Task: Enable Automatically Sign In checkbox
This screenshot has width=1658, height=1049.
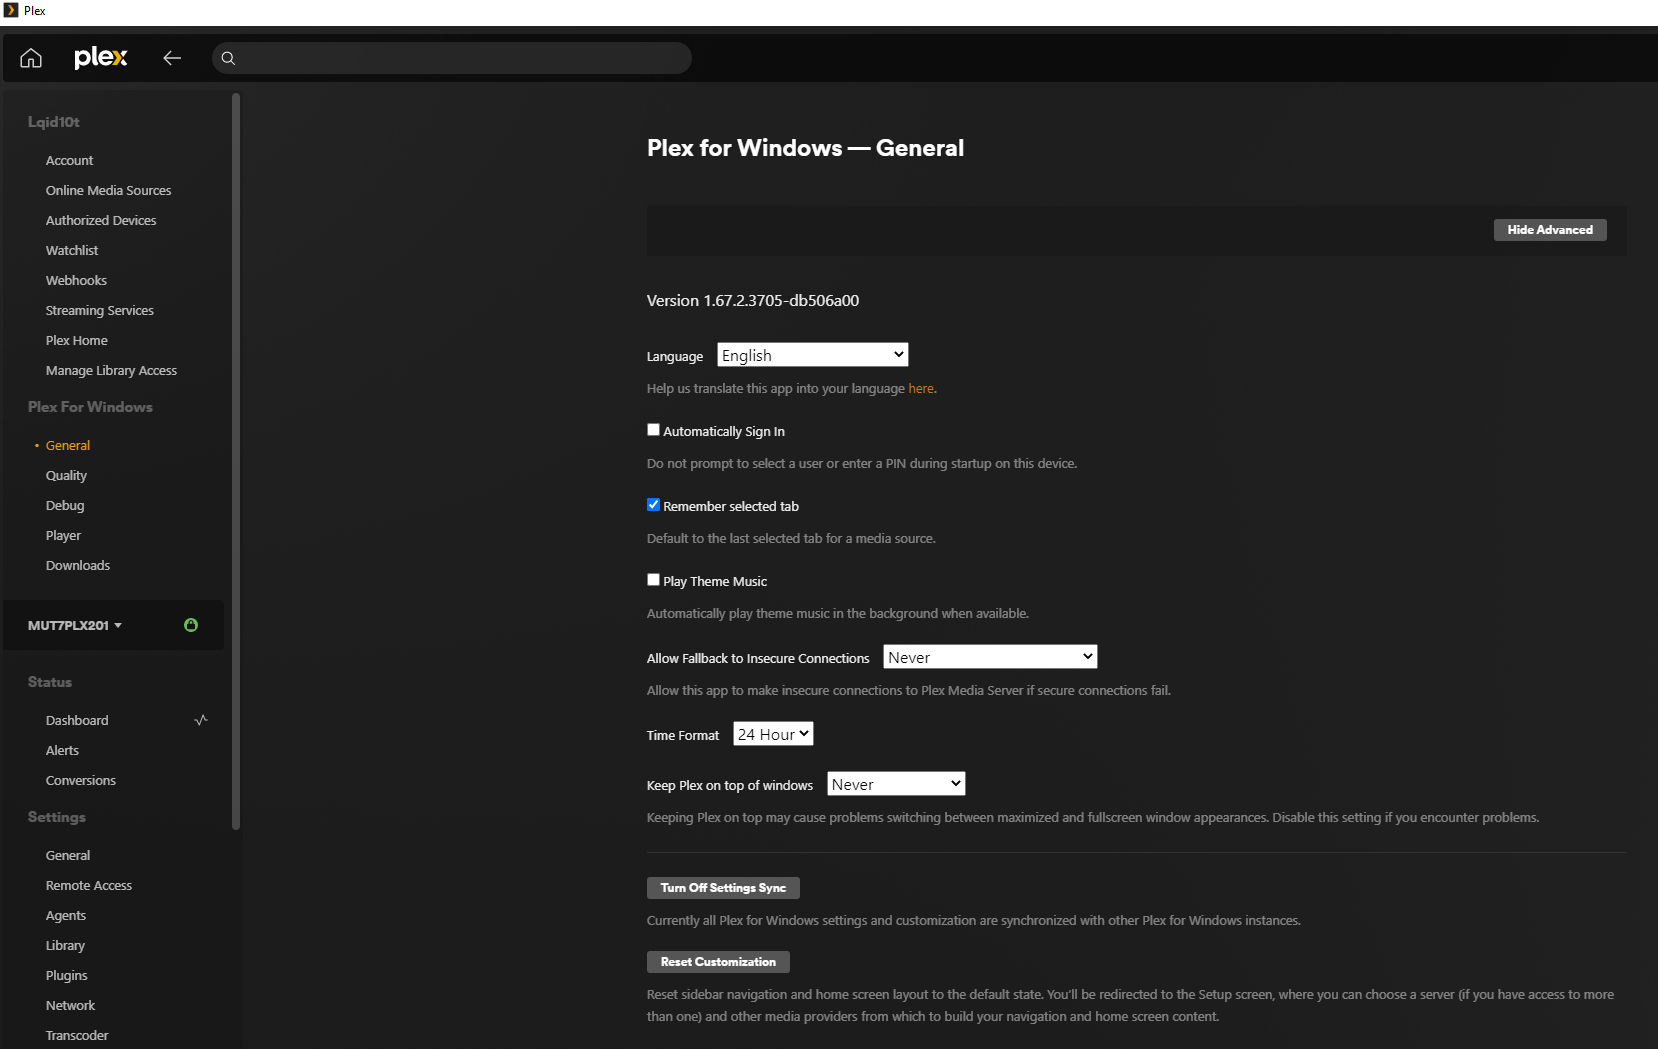Action: [653, 430]
